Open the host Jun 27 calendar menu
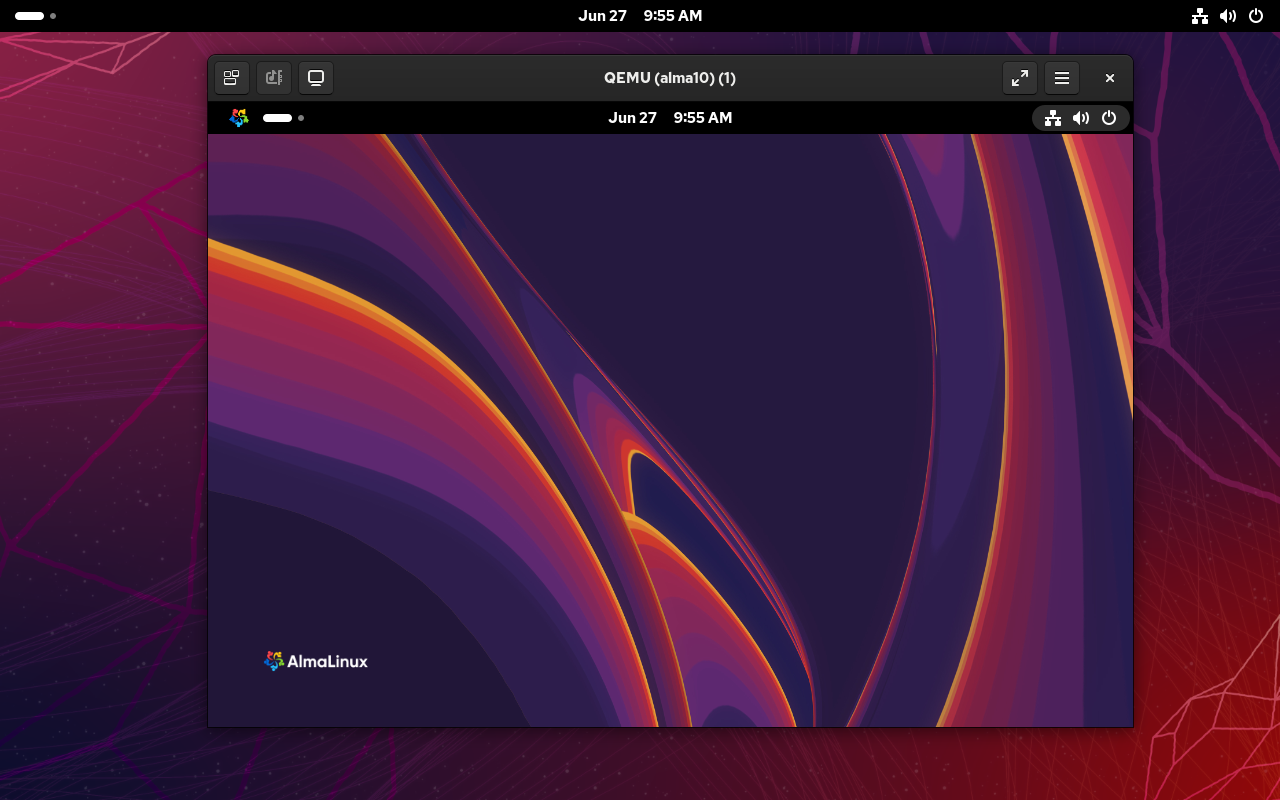The image size is (1280, 800). (x=640, y=15)
